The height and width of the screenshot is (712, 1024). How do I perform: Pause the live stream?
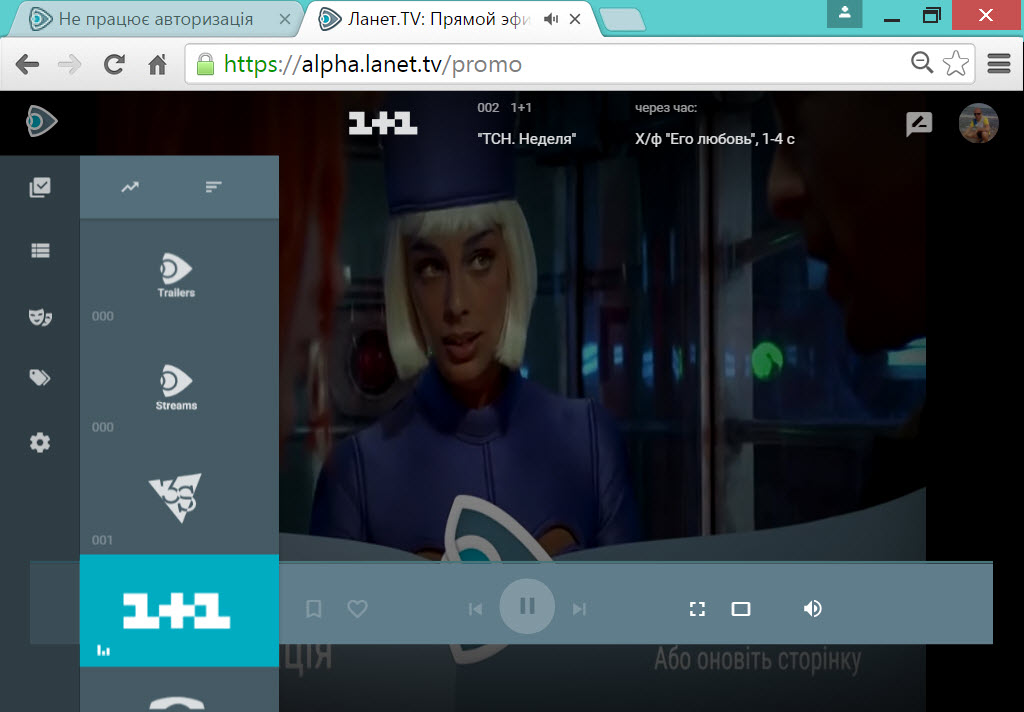tap(527, 606)
